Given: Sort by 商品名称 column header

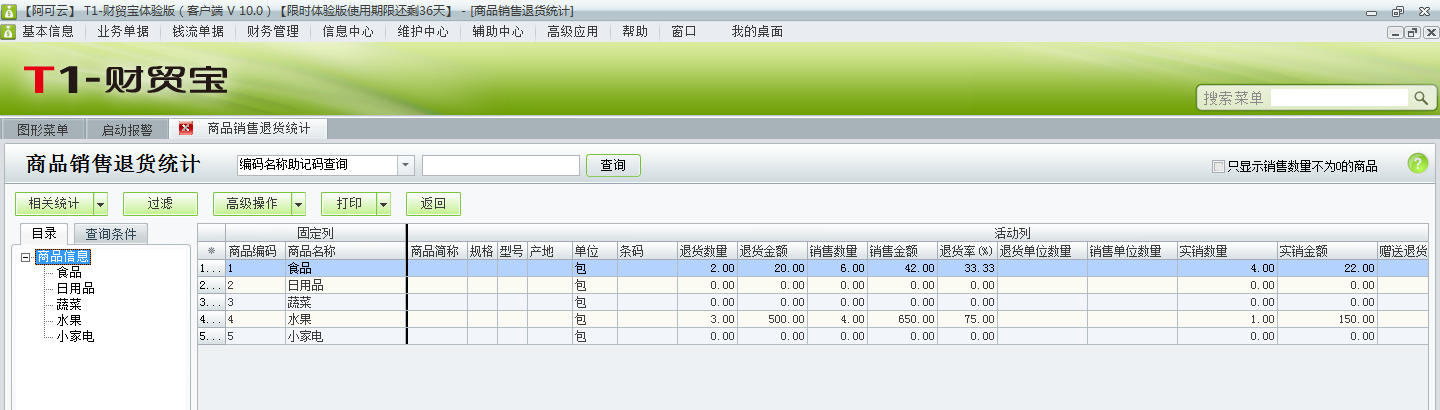Looking at the screenshot, I should (346, 251).
